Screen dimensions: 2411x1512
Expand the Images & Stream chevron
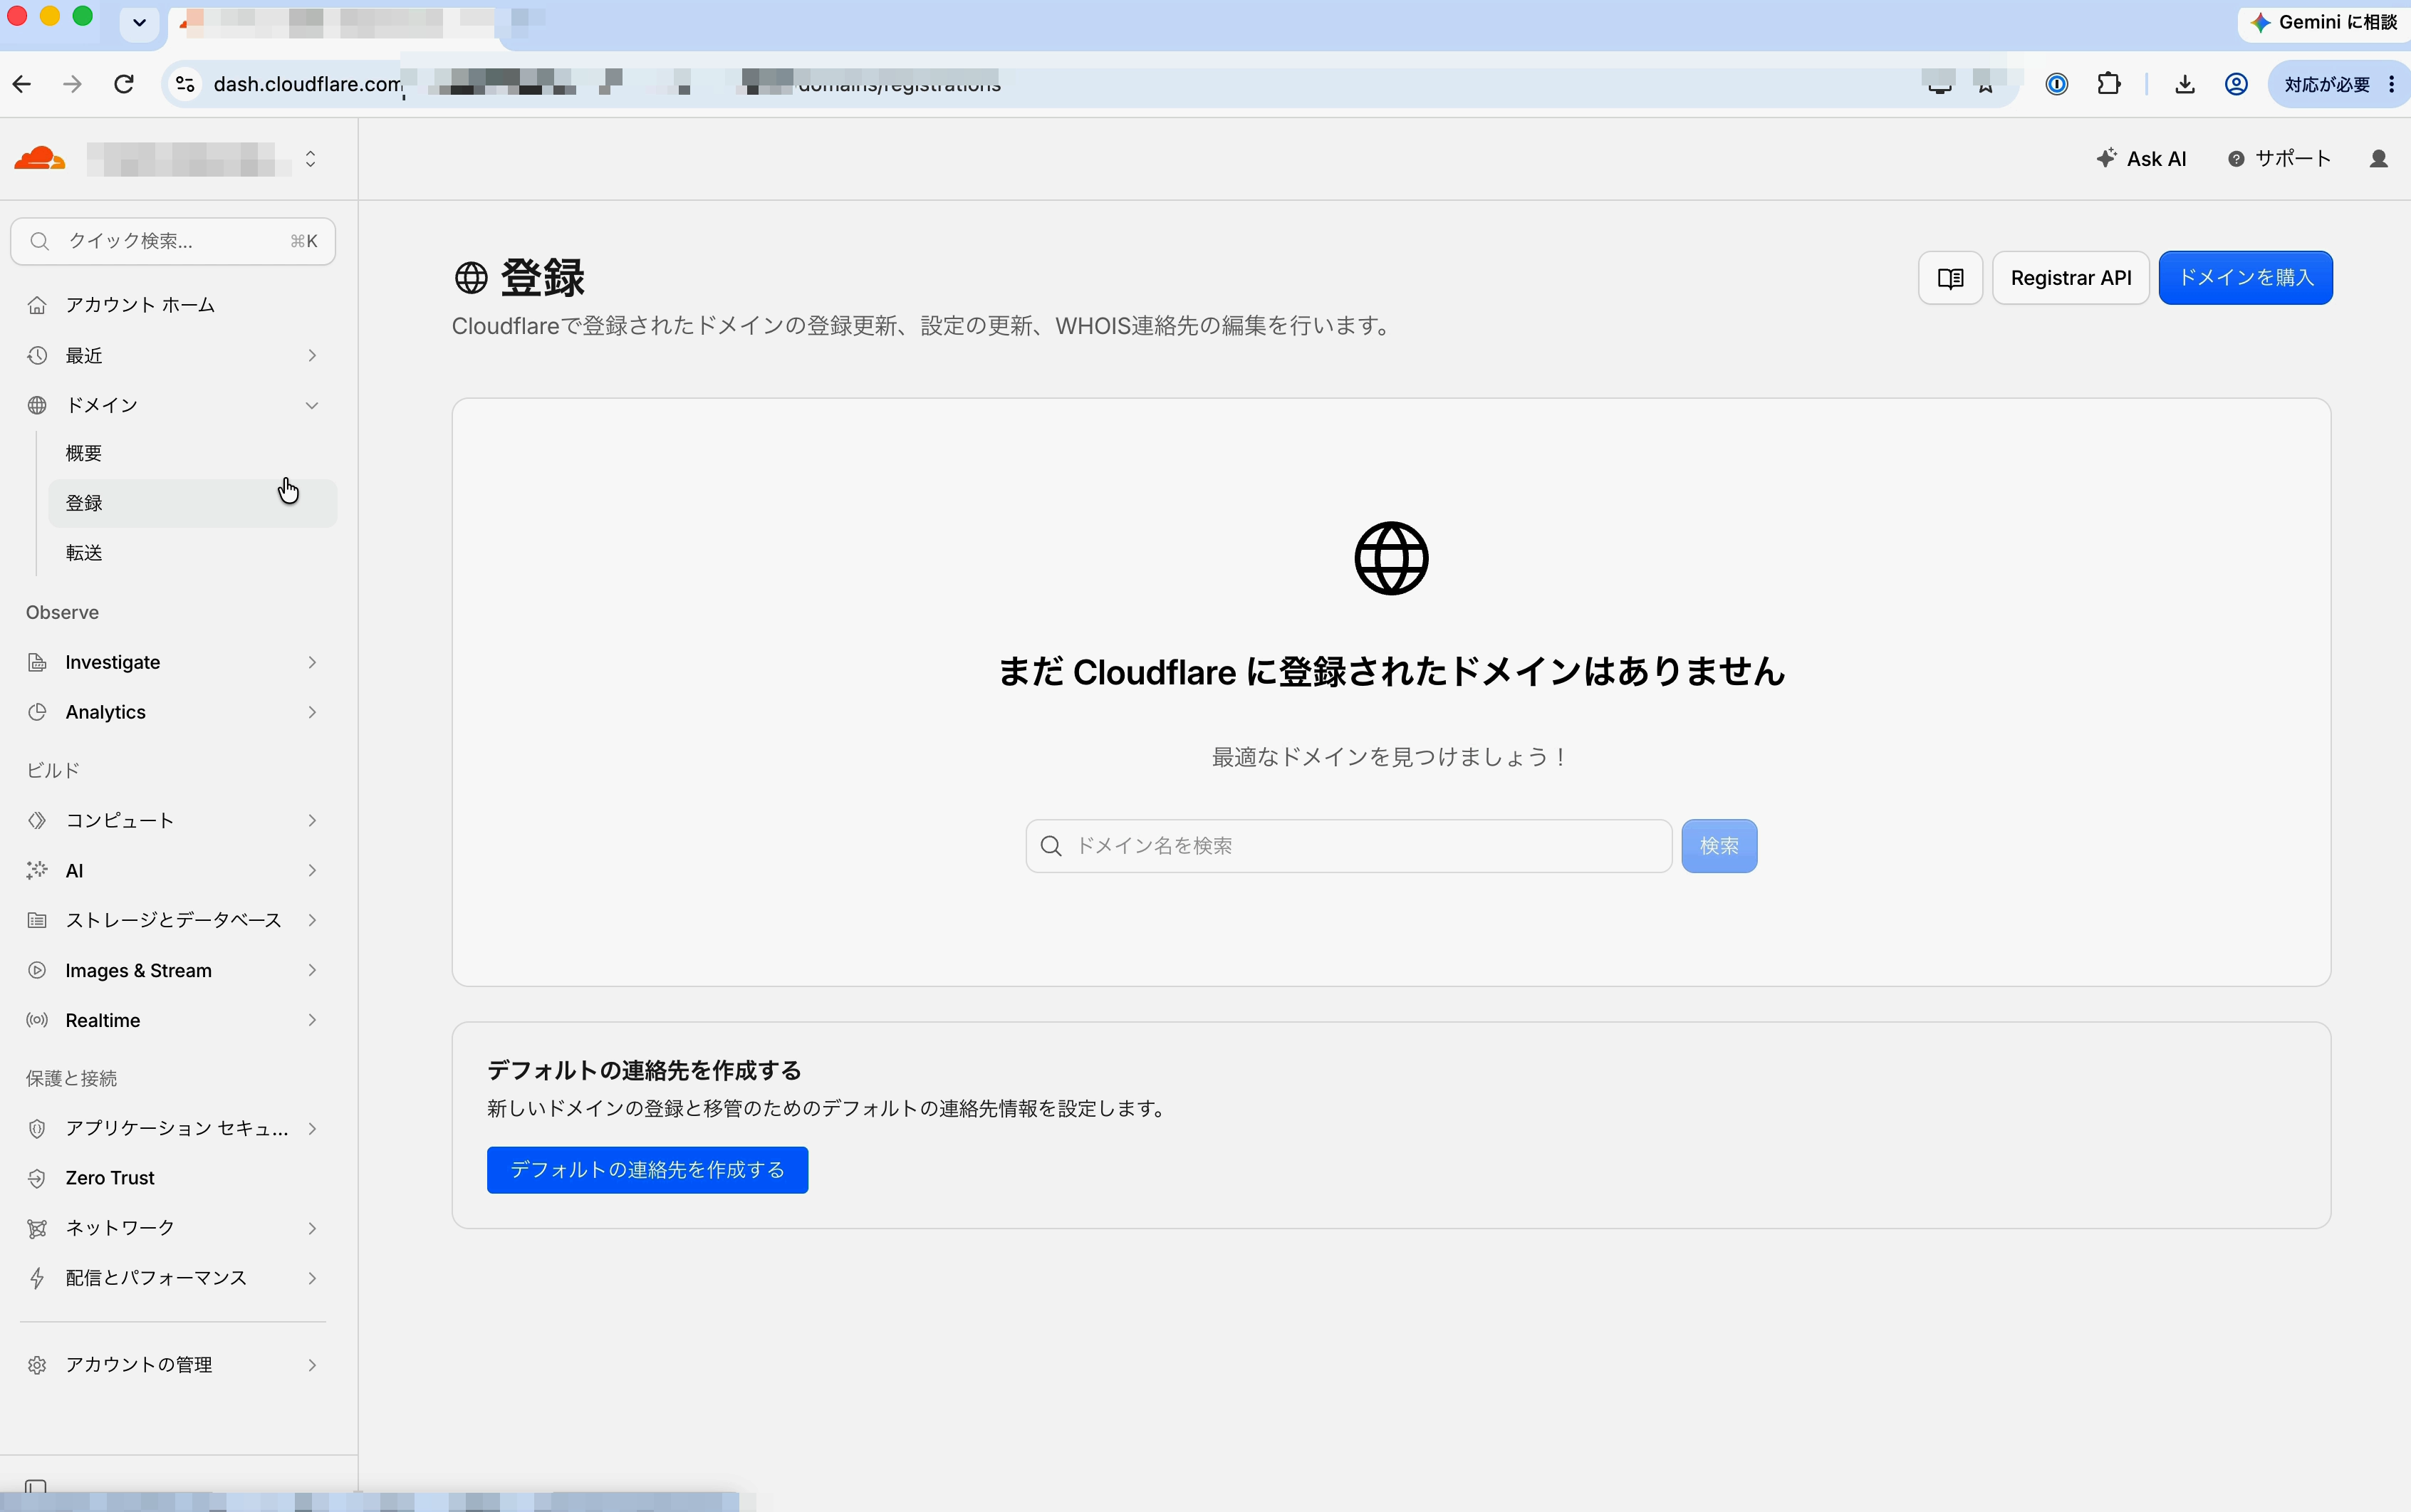[312, 970]
